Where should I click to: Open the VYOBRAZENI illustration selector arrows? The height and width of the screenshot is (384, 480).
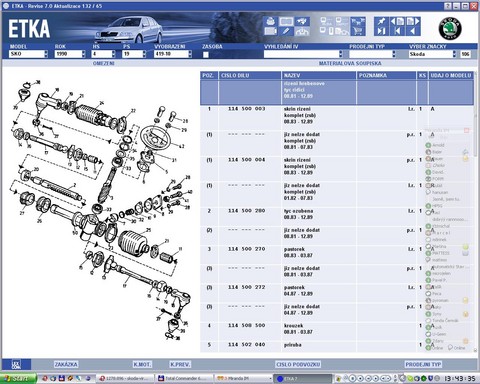click(190, 54)
